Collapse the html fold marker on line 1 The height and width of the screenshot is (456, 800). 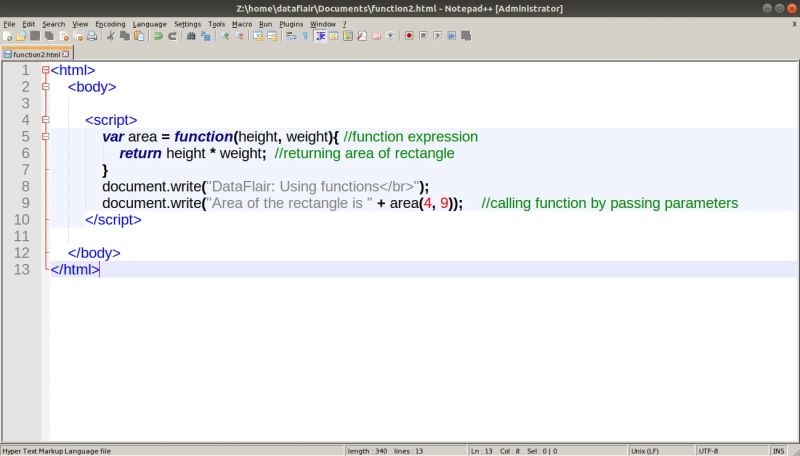click(x=45, y=70)
